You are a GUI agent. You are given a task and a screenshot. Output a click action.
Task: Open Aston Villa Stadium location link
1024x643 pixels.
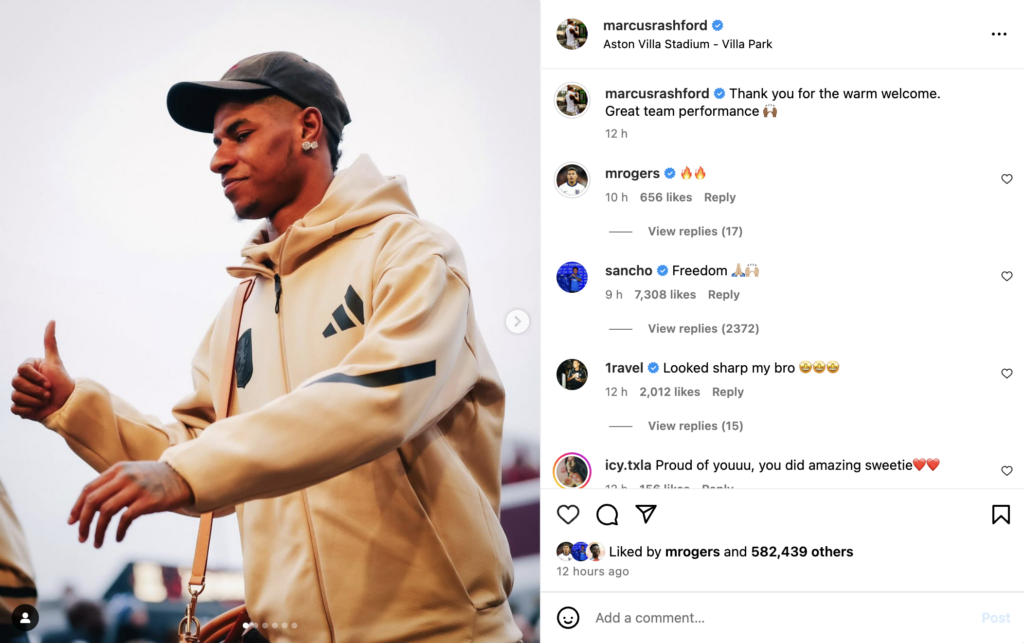click(x=687, y=44)
